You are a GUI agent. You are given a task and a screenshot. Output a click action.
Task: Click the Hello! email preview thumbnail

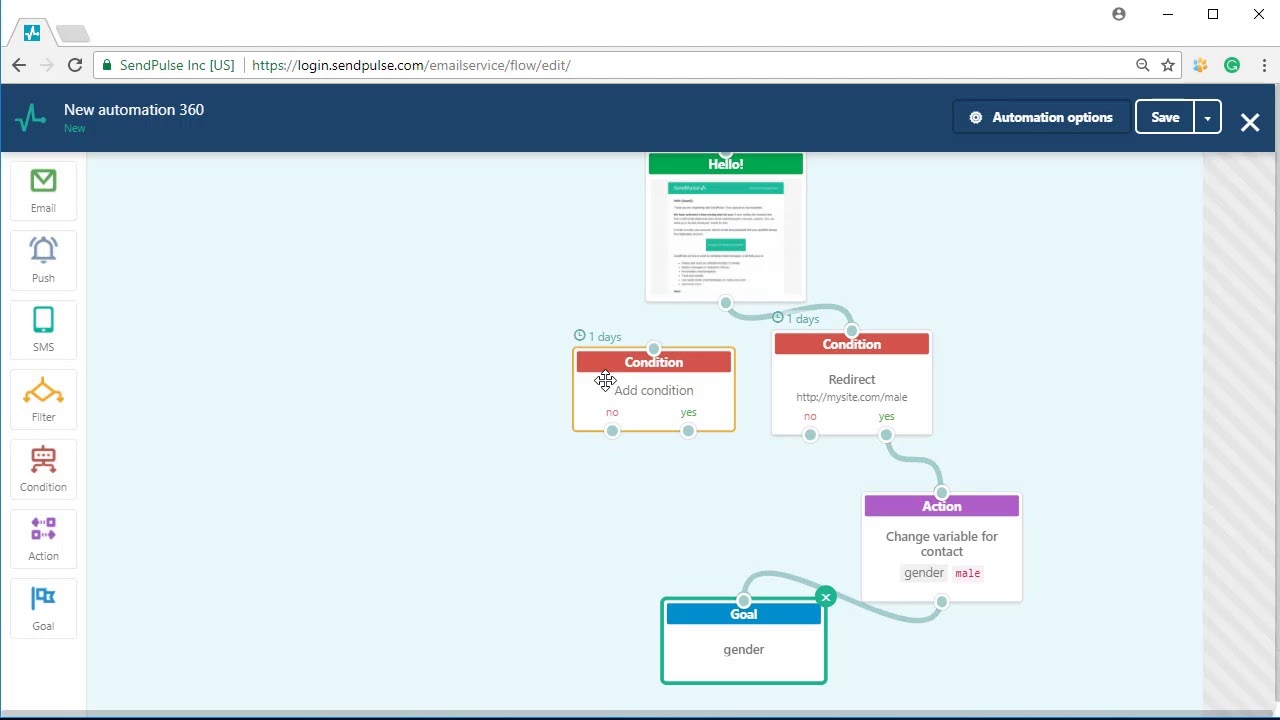coord(725,236)
